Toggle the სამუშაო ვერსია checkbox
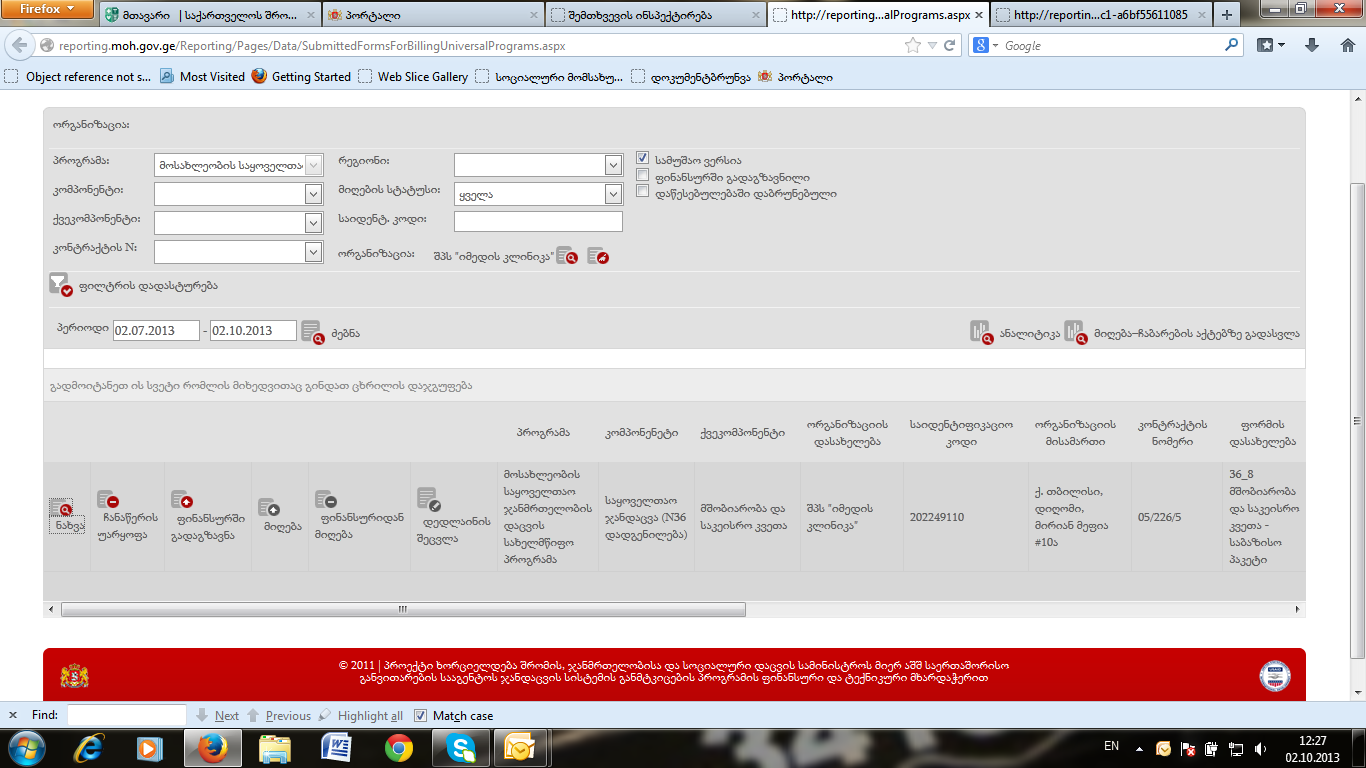The image size is (1366, 768). (x=644, y=159)
